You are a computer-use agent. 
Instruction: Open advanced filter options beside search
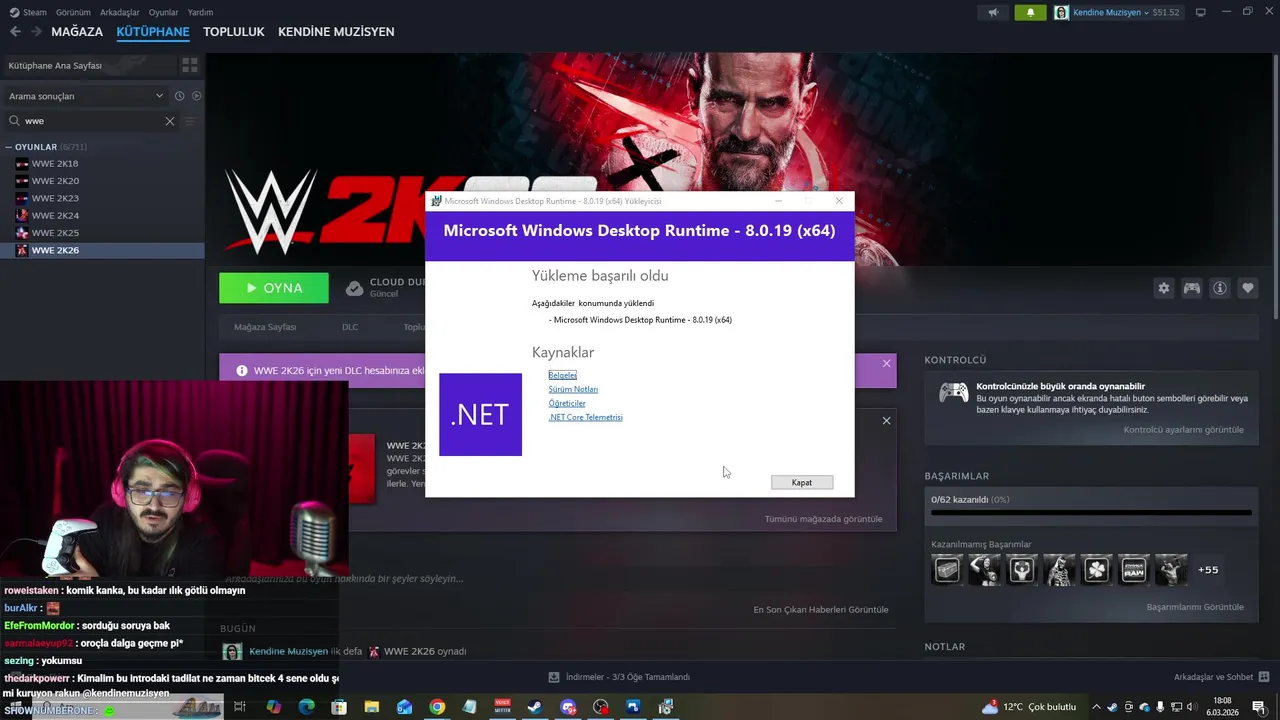[x=190, y=121]
